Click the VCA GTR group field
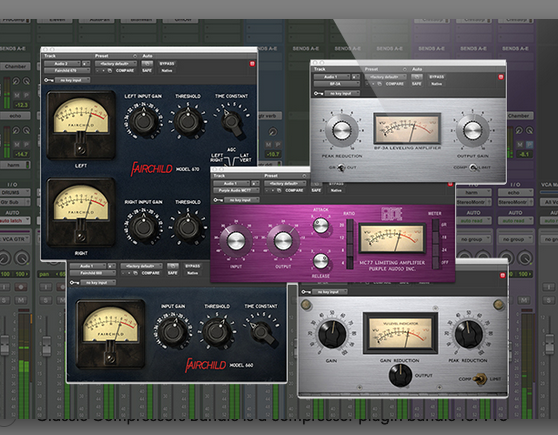This screenshot has height=435, width=558. 15,239
